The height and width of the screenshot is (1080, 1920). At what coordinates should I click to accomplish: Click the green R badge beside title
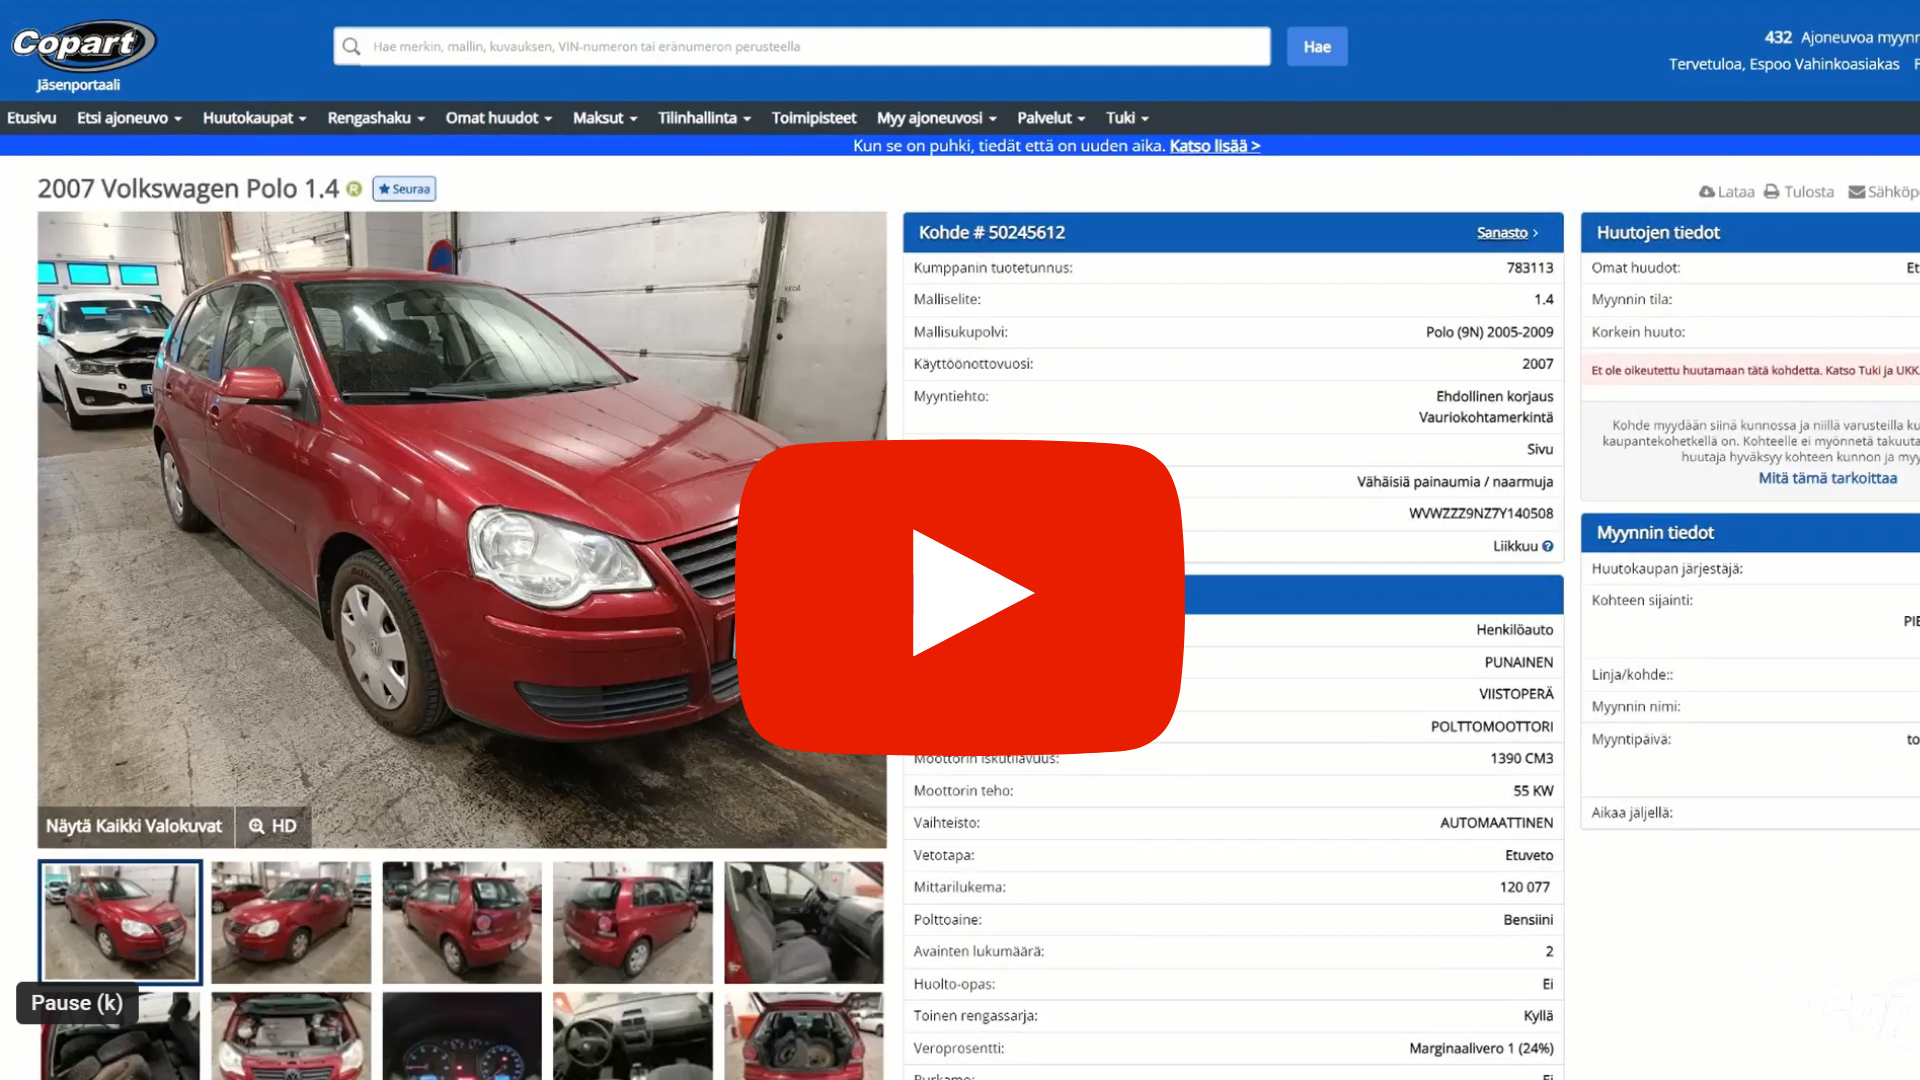click(x=354, y=189)
